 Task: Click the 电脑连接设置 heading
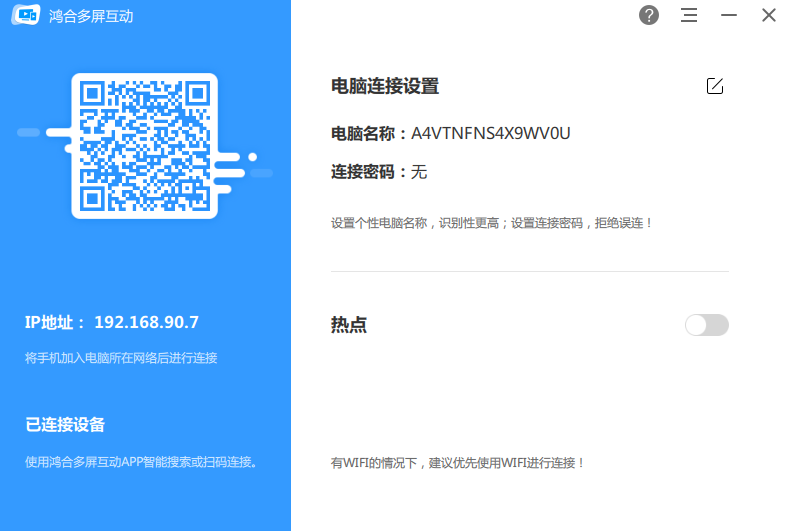tap(385, 86)
